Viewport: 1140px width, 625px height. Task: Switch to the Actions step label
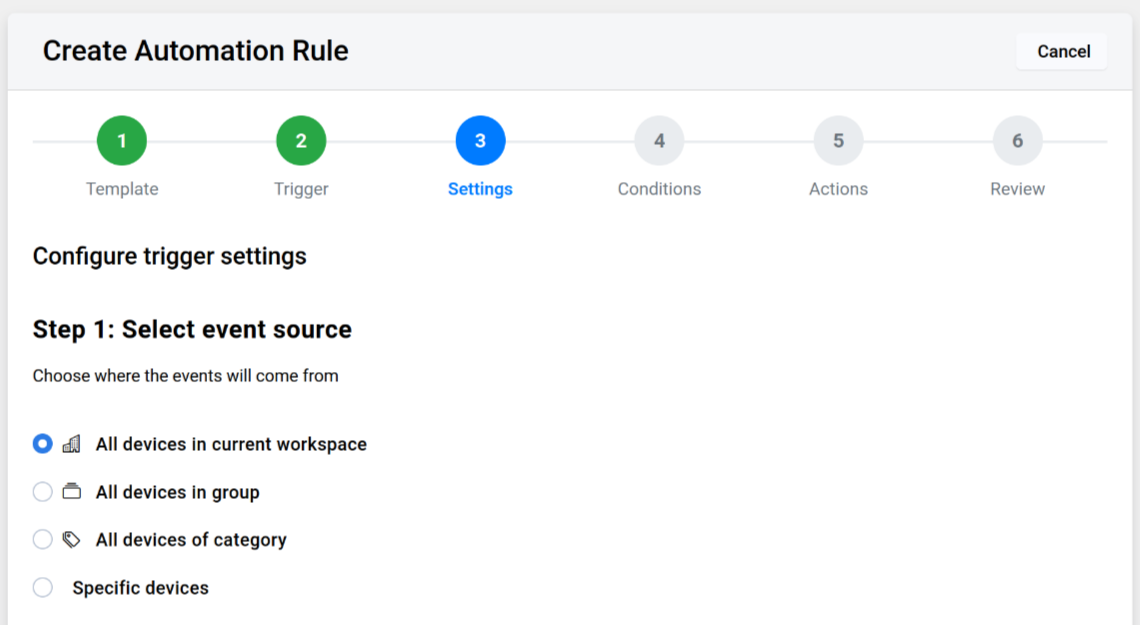[838, 189]
